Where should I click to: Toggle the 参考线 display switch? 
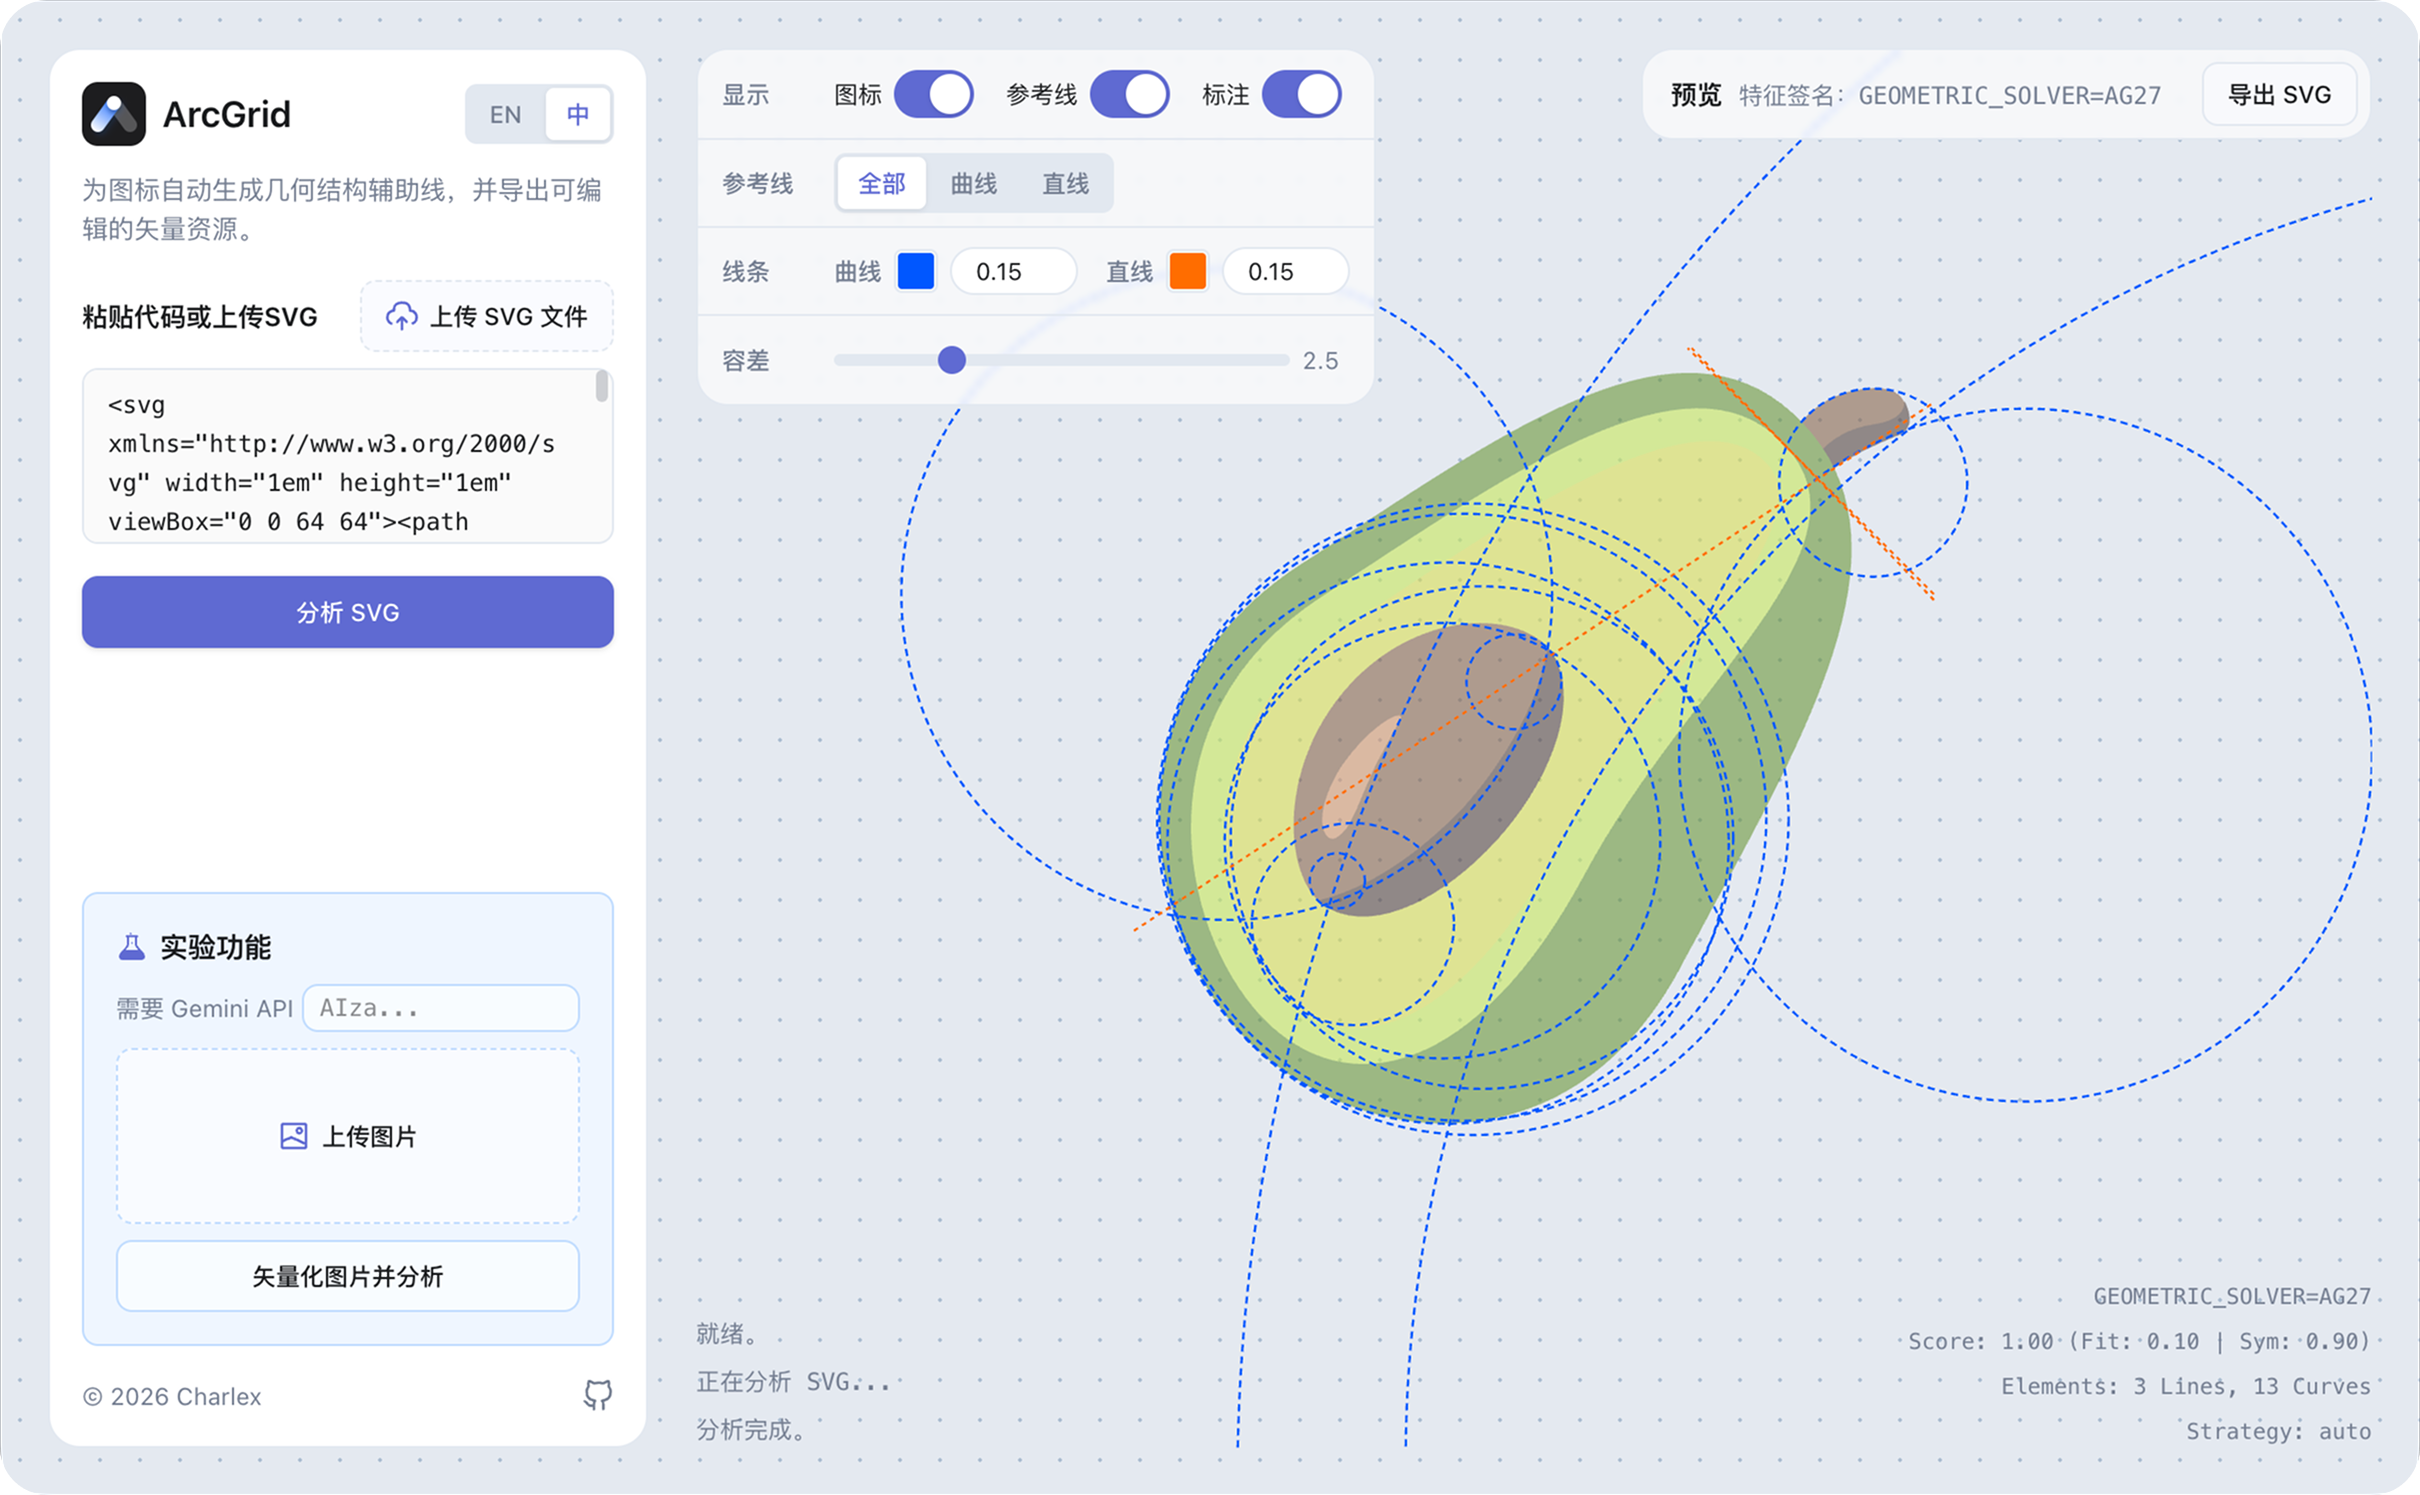1129,95
